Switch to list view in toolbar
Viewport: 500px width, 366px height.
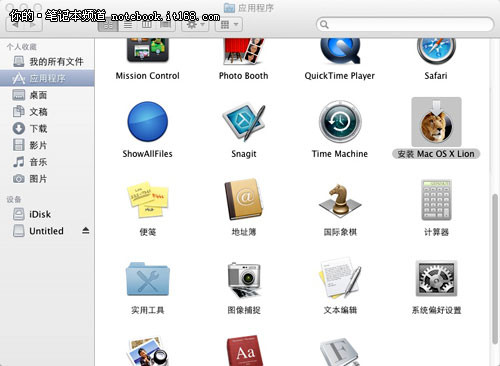(x=128, y=25)
